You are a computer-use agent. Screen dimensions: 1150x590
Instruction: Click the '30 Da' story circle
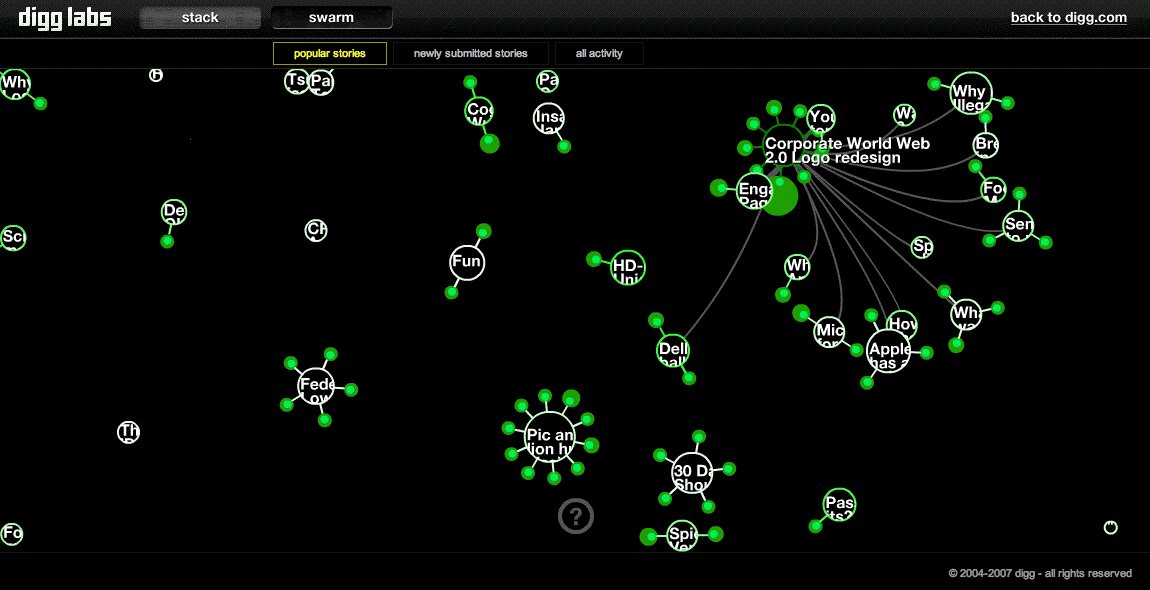[692, 473]
